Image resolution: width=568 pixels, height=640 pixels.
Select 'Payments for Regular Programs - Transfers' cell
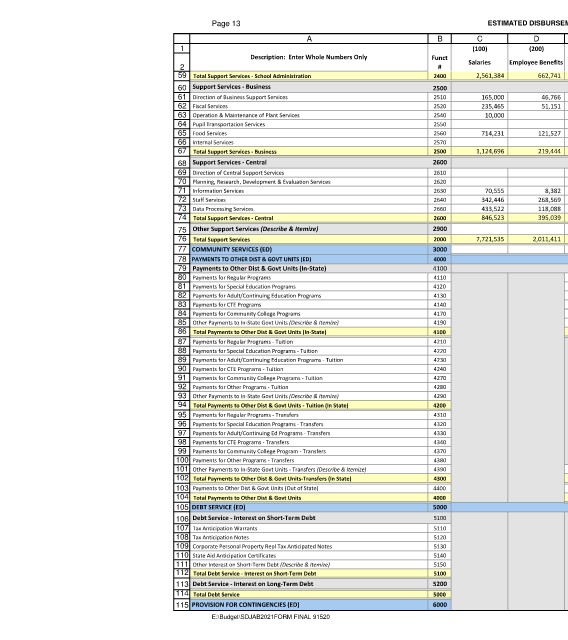point(309,415)
